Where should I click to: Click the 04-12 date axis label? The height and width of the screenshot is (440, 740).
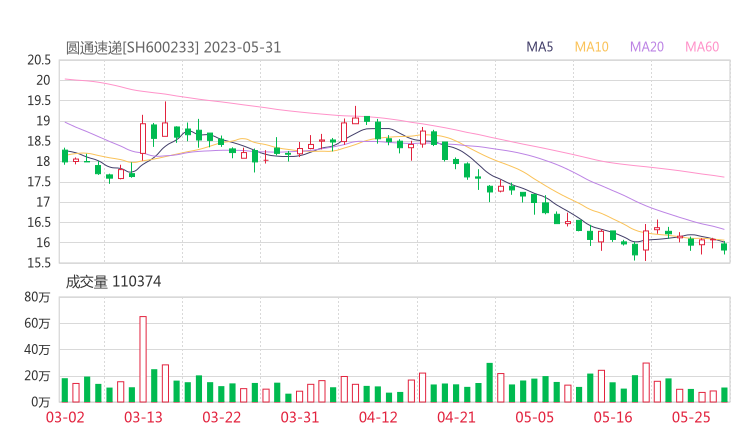pyautogui.click(x=378, y=417)
